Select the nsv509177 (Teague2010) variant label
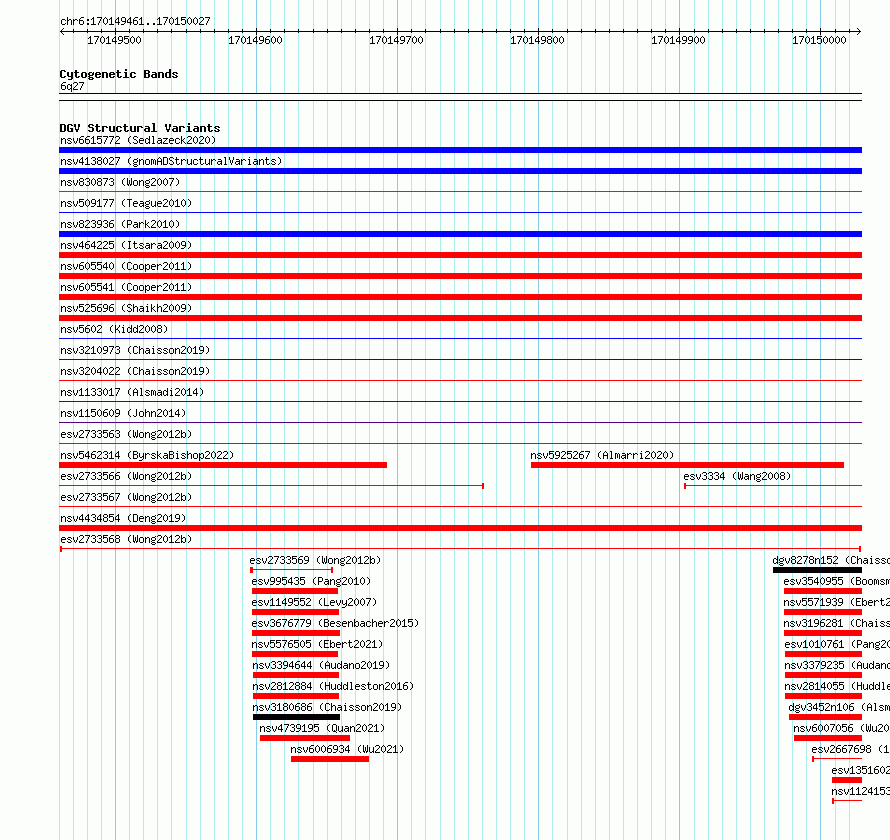Screen dimensions: 890x840 point(126,203)
